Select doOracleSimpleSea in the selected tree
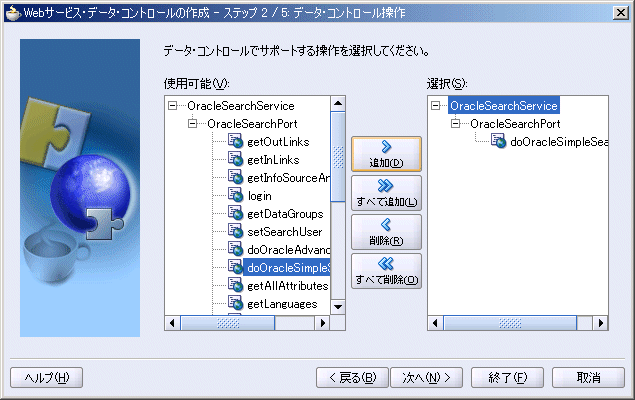The image size is (635, 400). (x=558, y=142)
